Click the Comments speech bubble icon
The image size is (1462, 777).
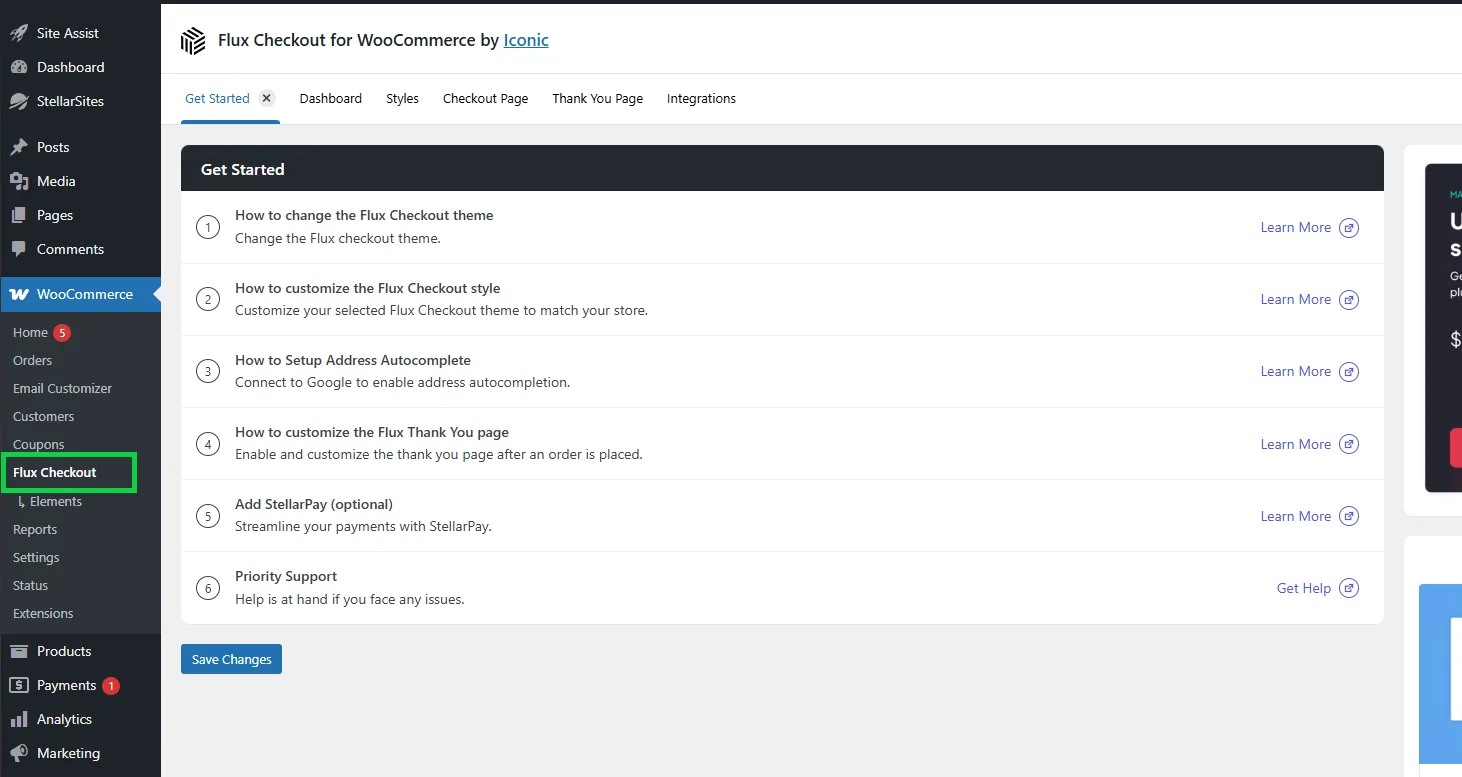[x=18, y=249]
